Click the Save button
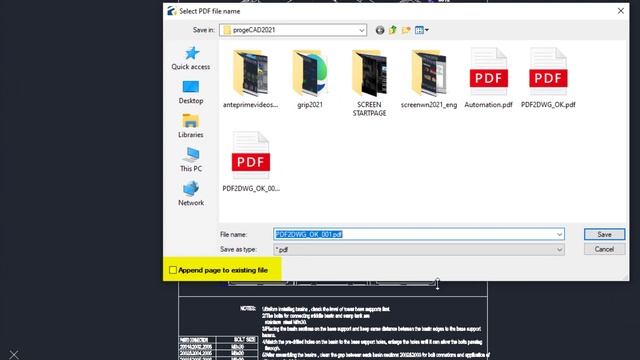Viewport: 640px width, 360px height. [604, 234]
